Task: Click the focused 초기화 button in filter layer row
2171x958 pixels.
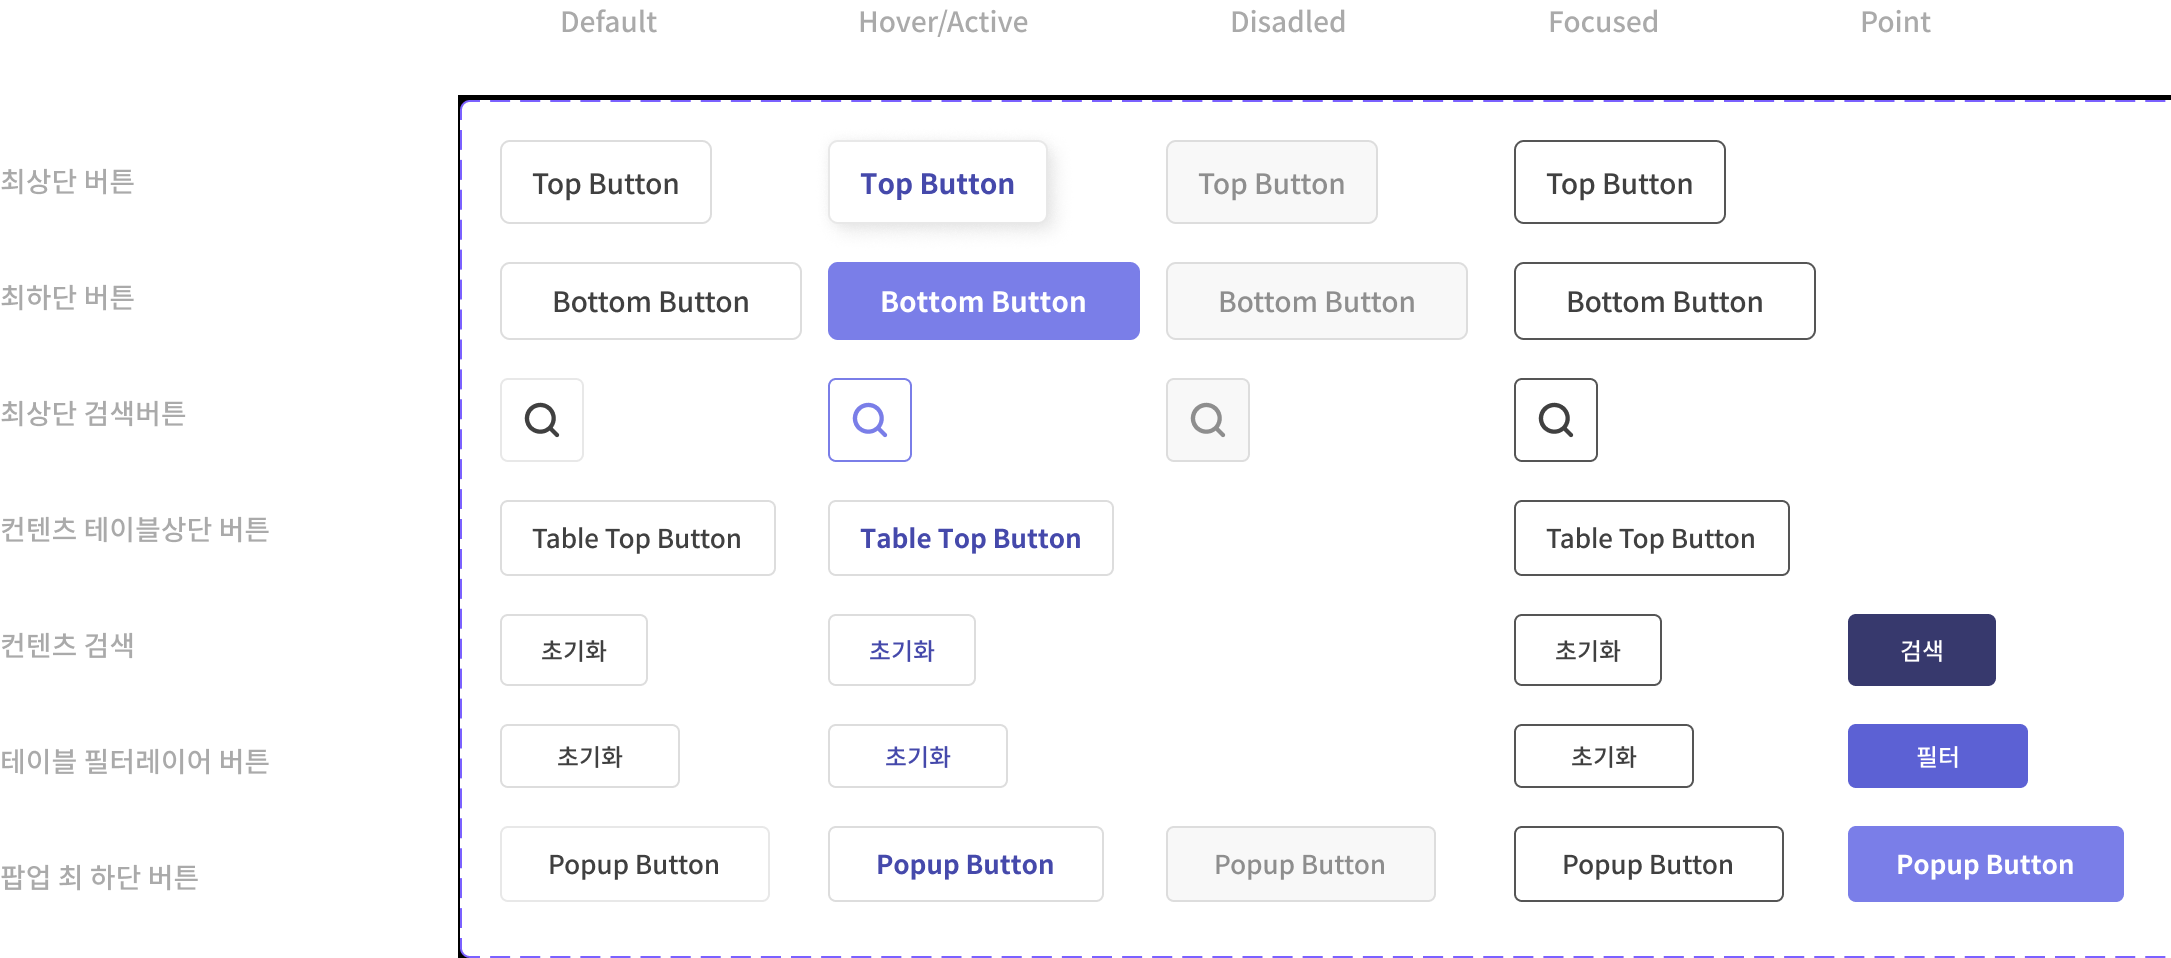Action: (x=1604, y=756)
